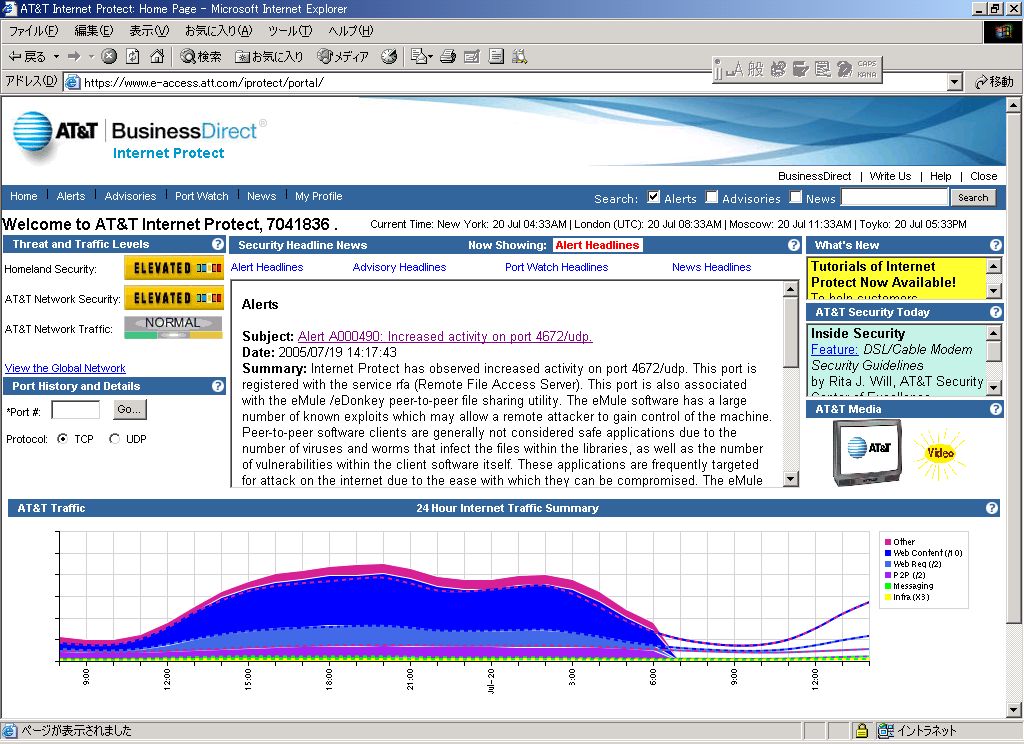Viewport: 1024px width, 744px height.
Task: Enable the Advisories search checkbox
Action: coord(712,197)
